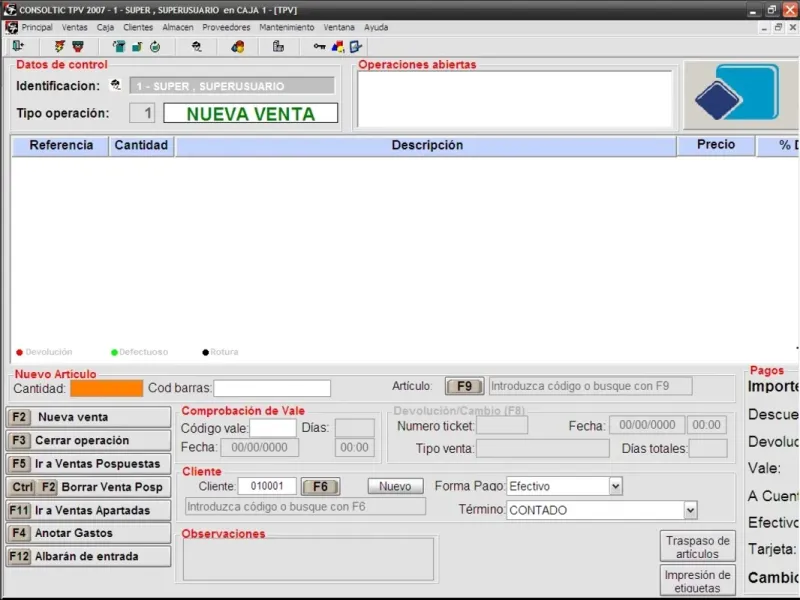The width and height of the screenshot is (800, 600).
Task: Click the teal box with arrow icon
Action: (119, 47)
